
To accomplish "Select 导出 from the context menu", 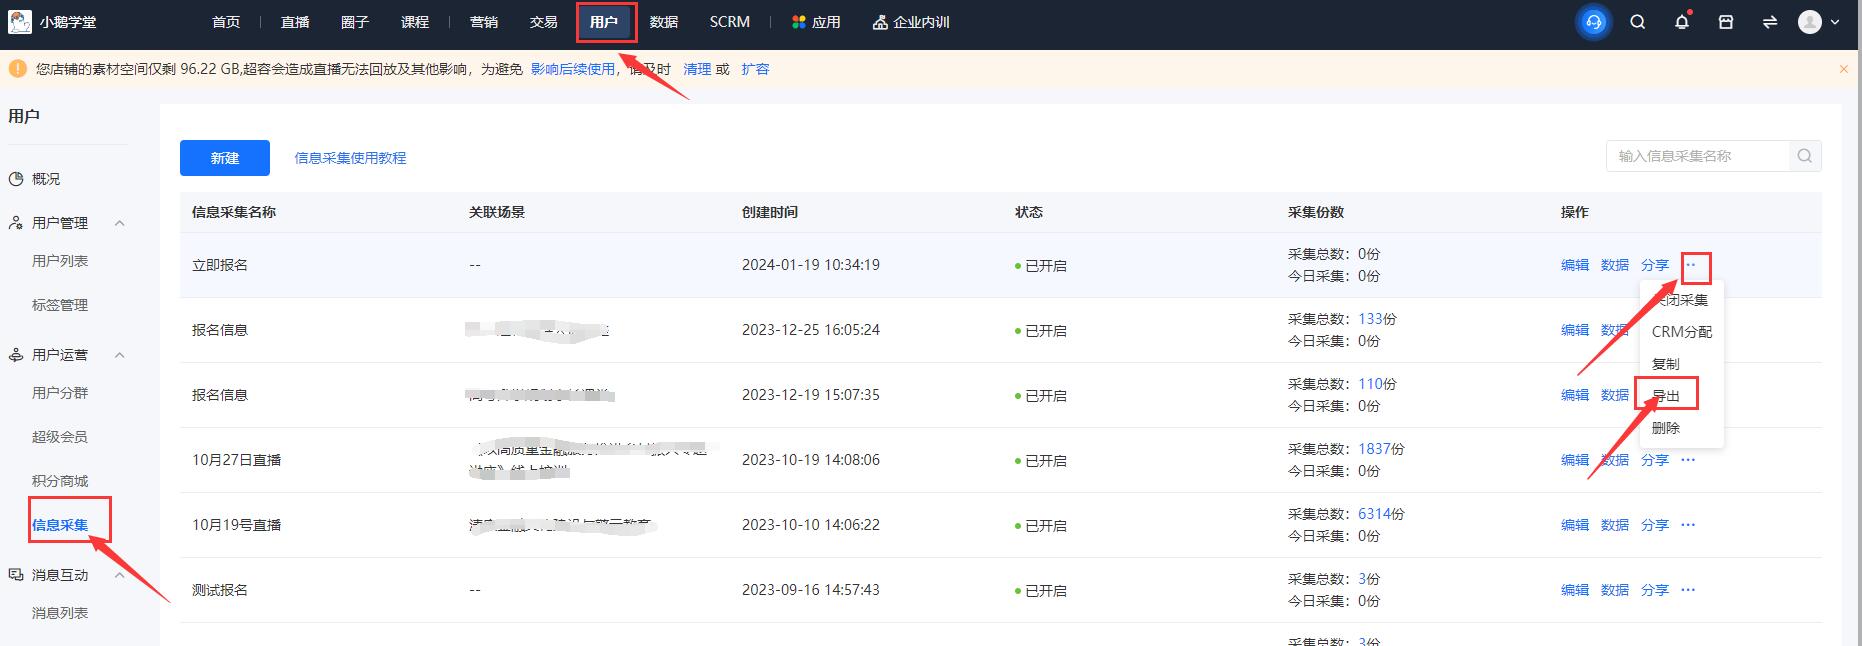I will point(1666,396).
